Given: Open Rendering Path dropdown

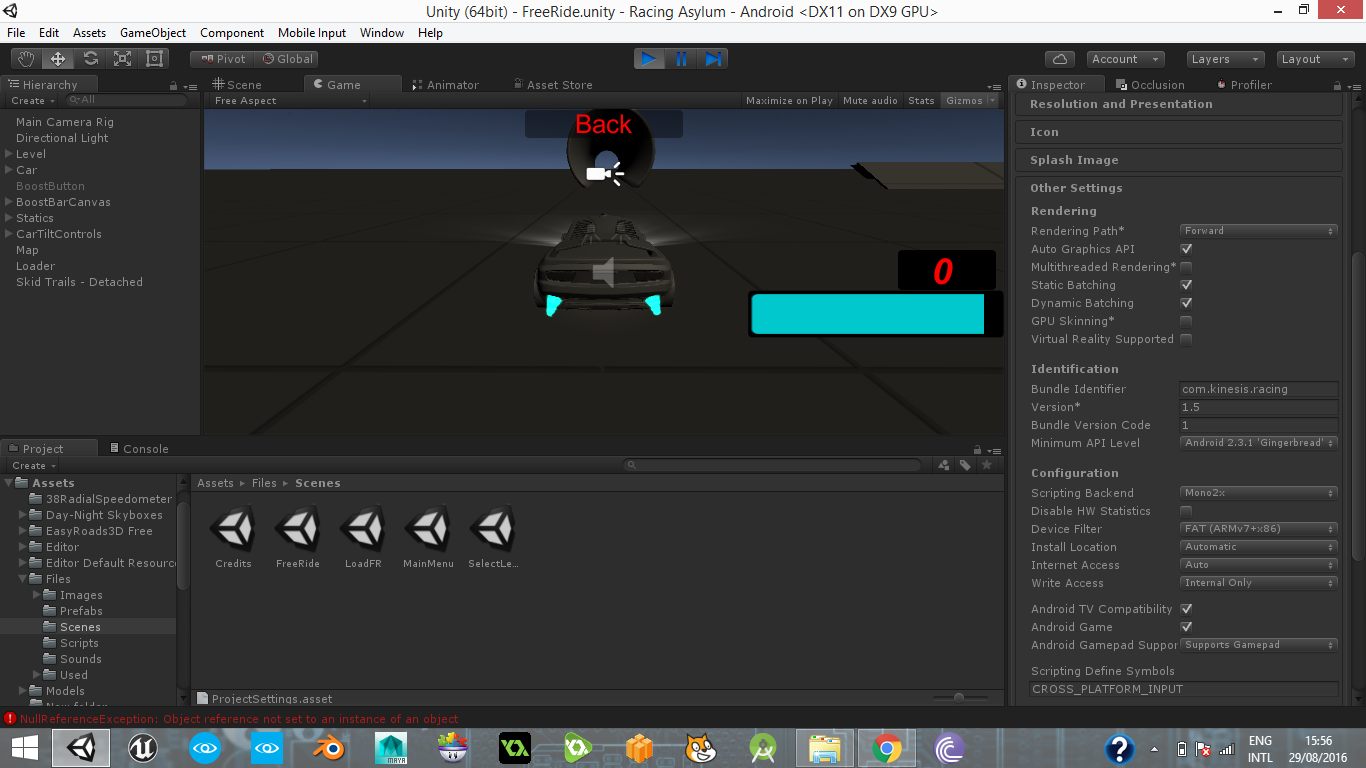Looking at the screenshot, I should [x=1259, y=231].
